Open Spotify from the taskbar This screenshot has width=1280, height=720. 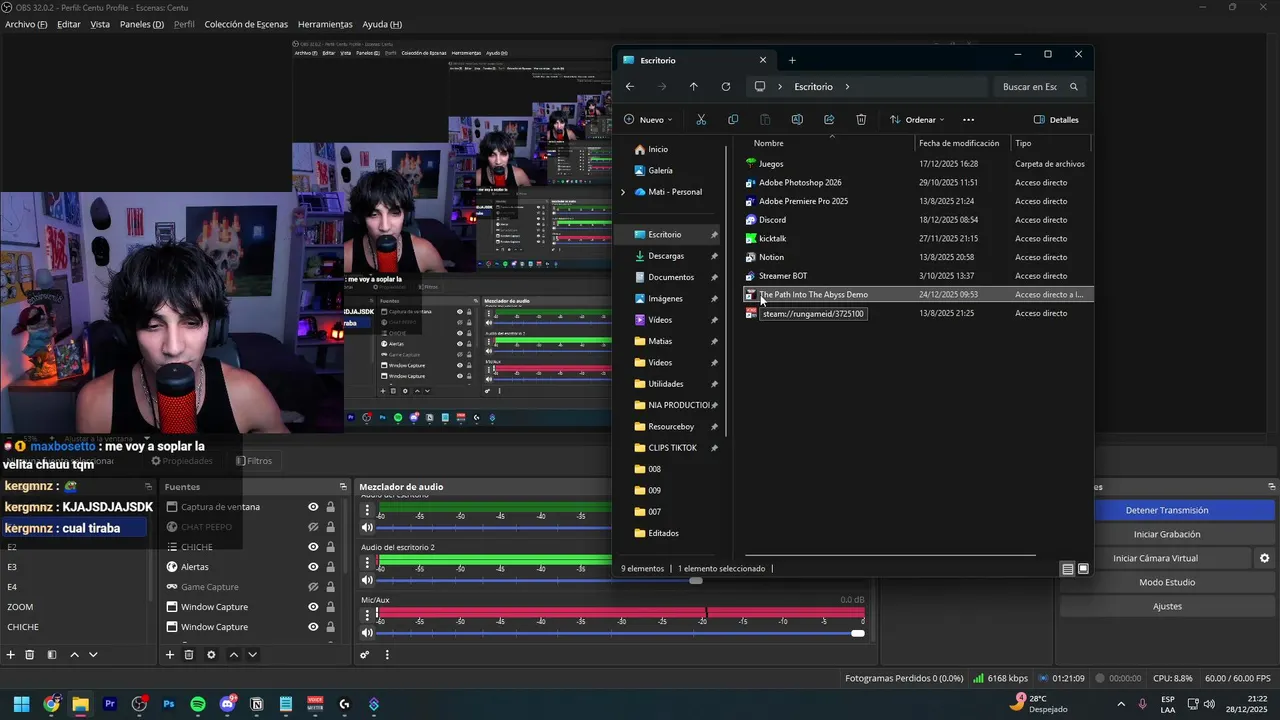(x=198, y=704)
